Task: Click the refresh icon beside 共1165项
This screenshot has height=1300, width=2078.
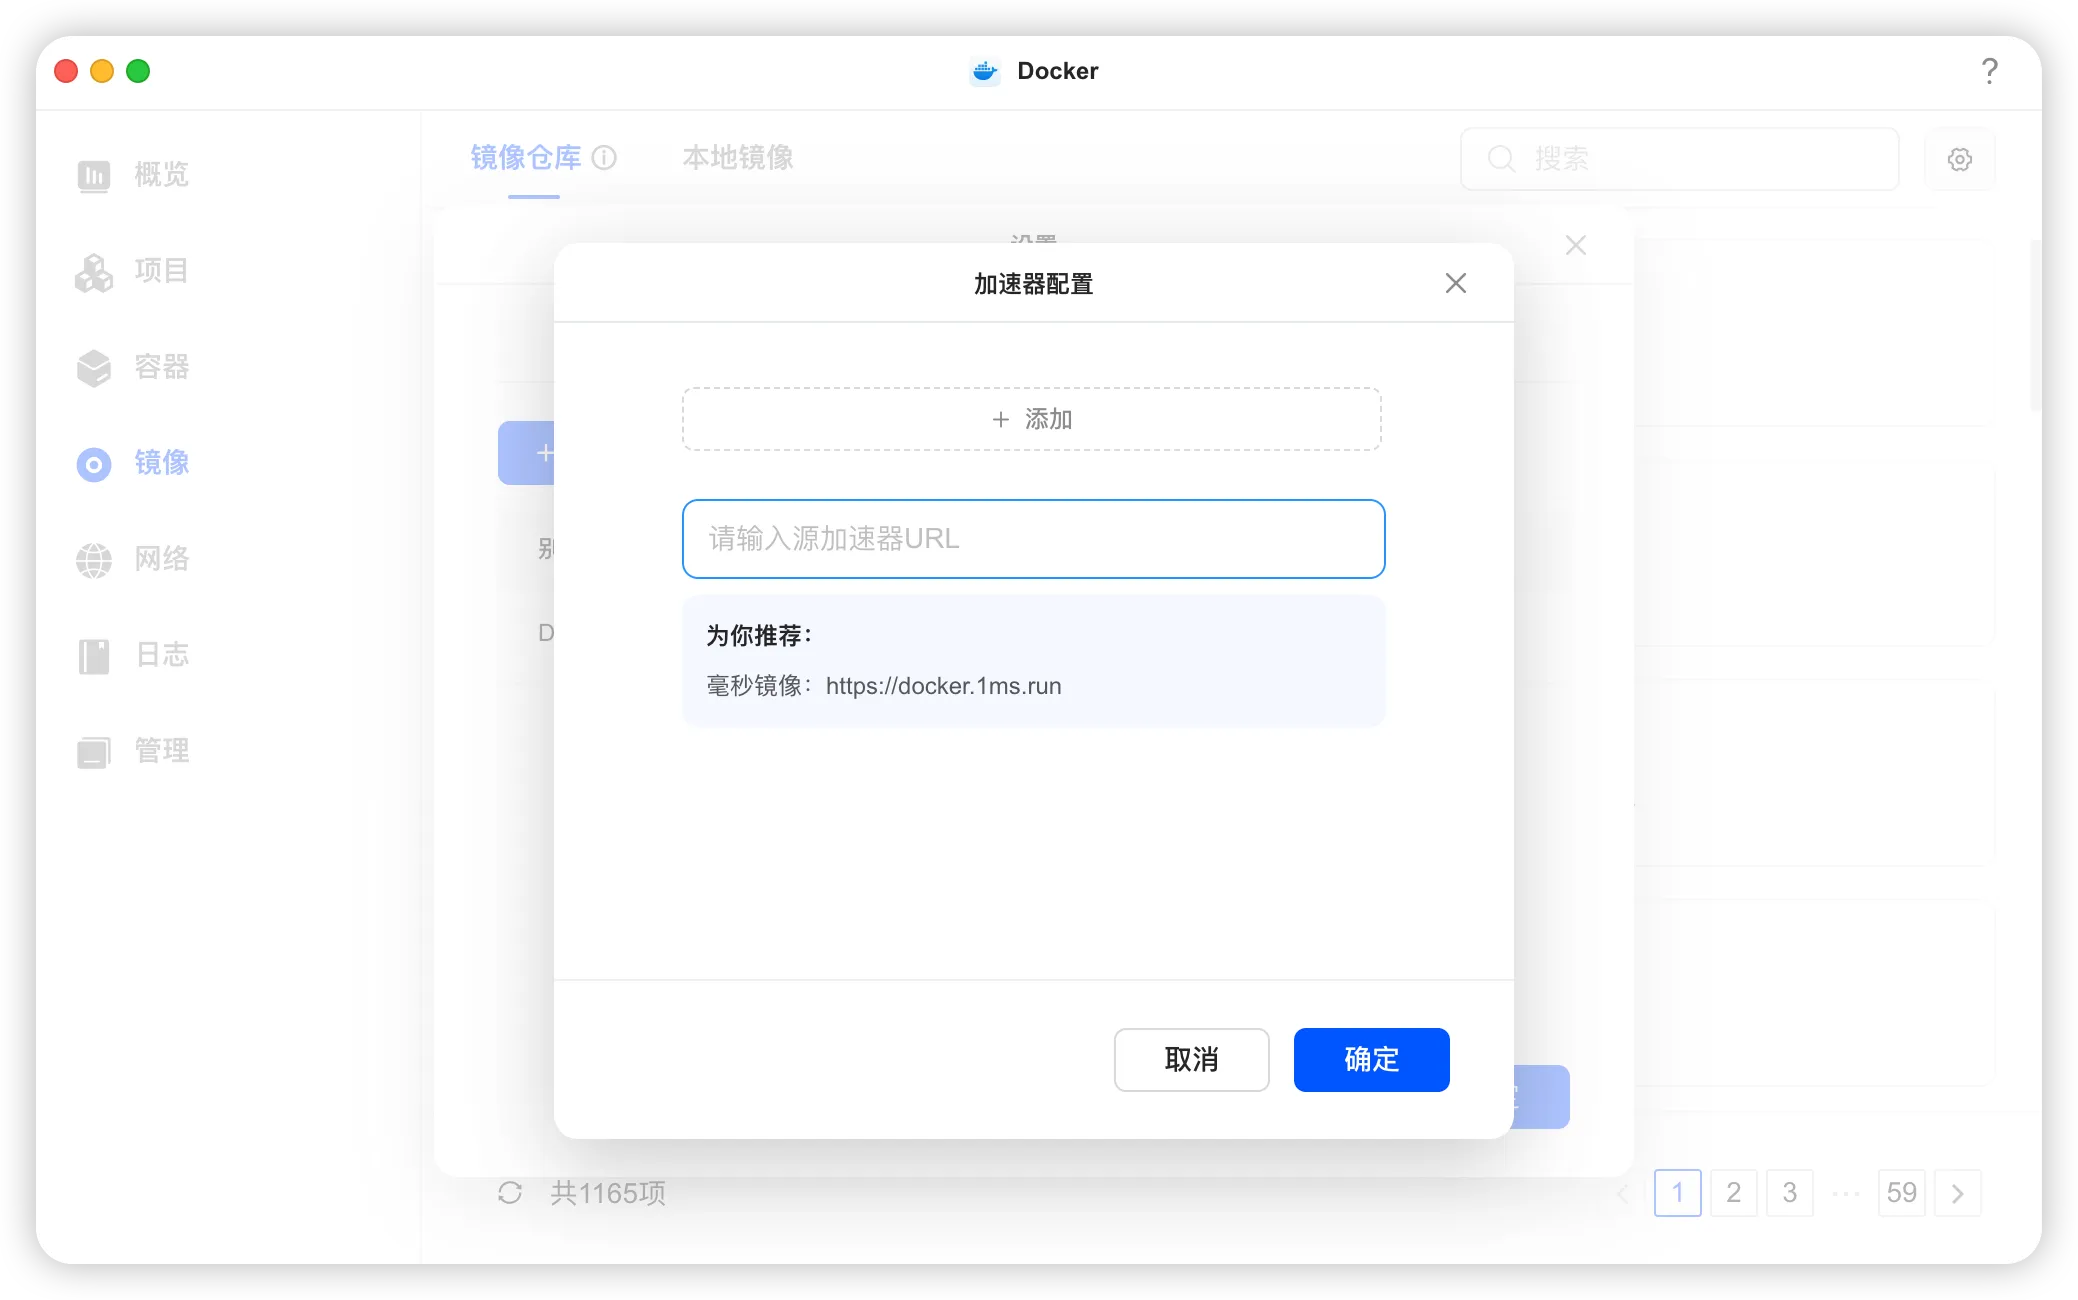Action: (x=510, y=1192)
